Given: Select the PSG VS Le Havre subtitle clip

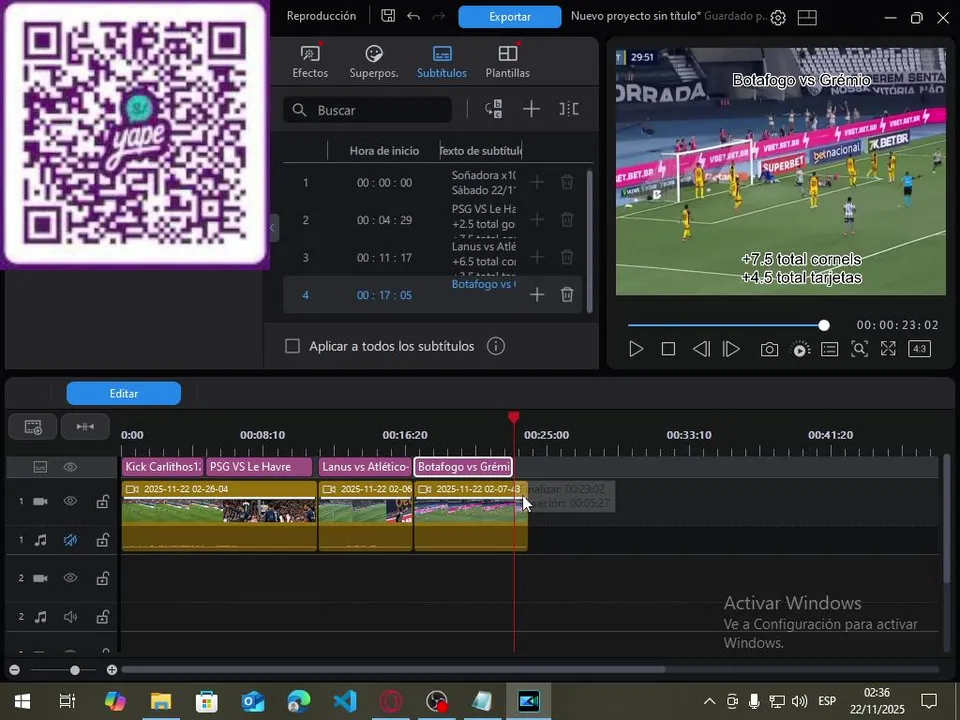Looking at the screenshot, I should click(x=259, y=467).
